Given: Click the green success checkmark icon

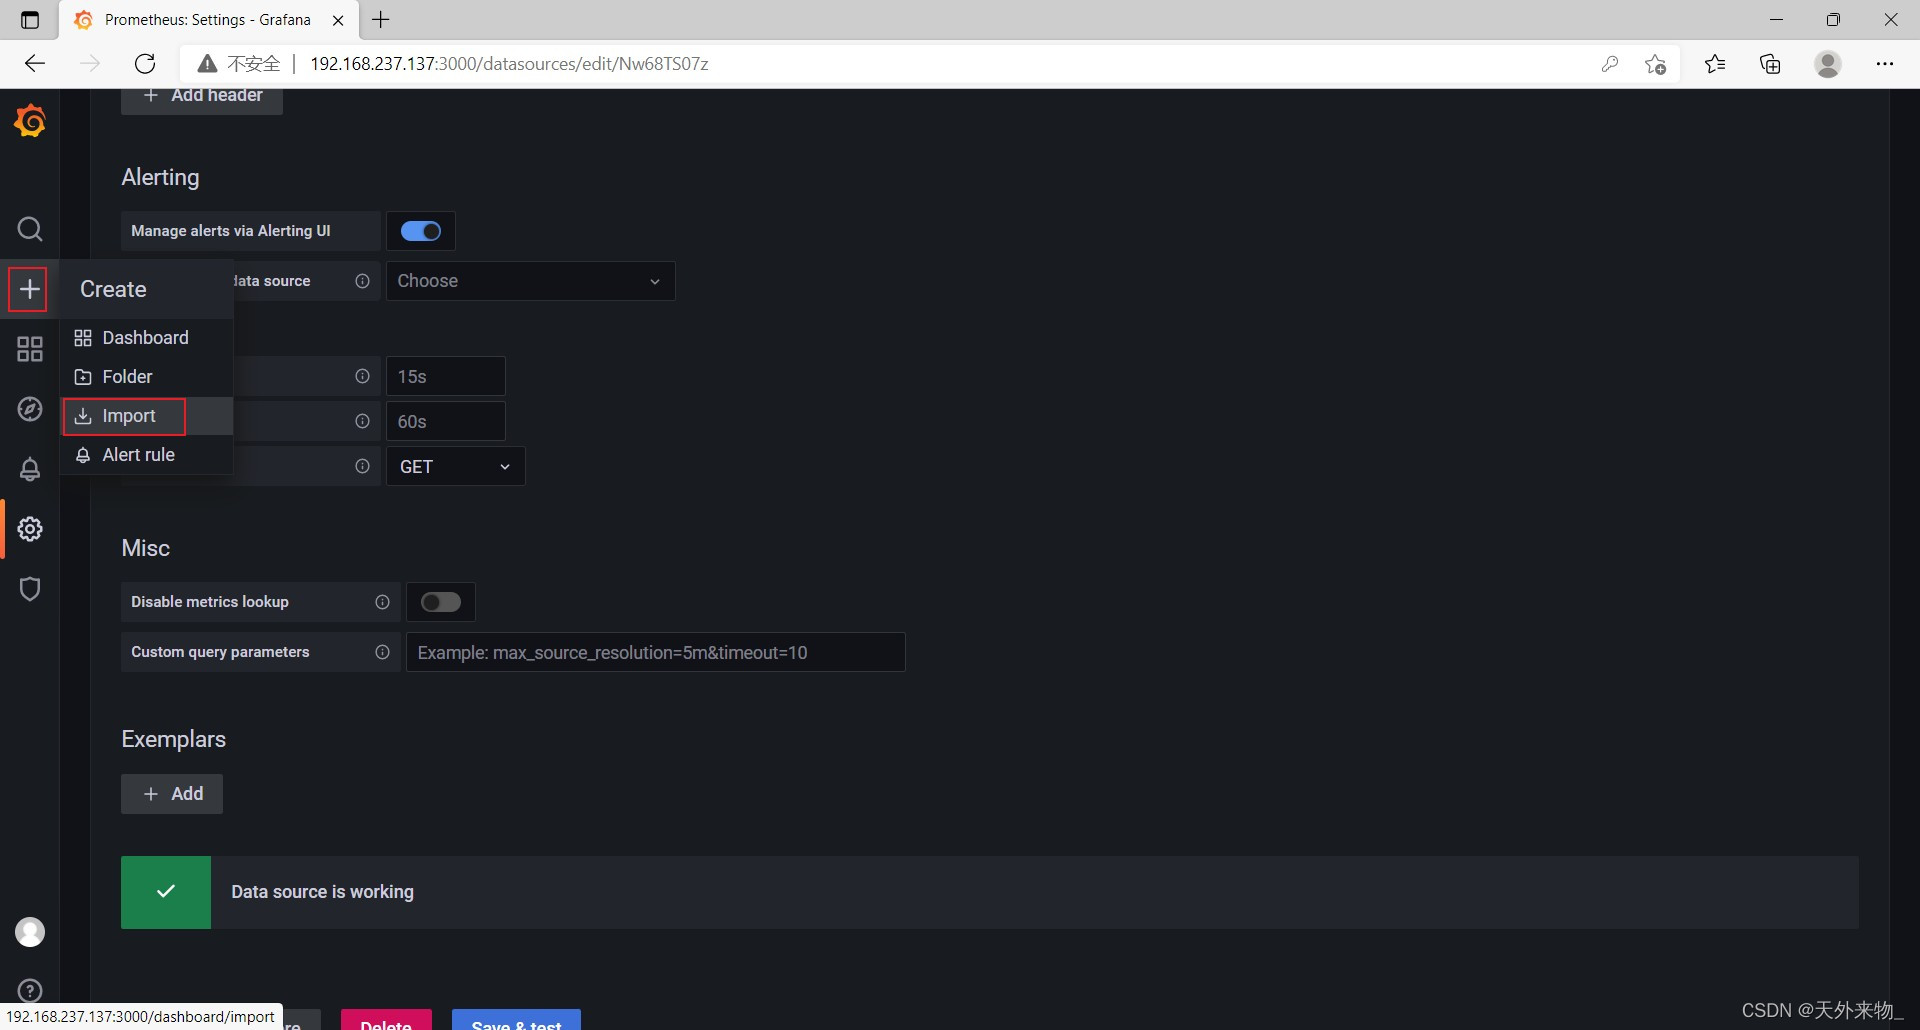Looking at the screenshot, I should pos(166,892).
